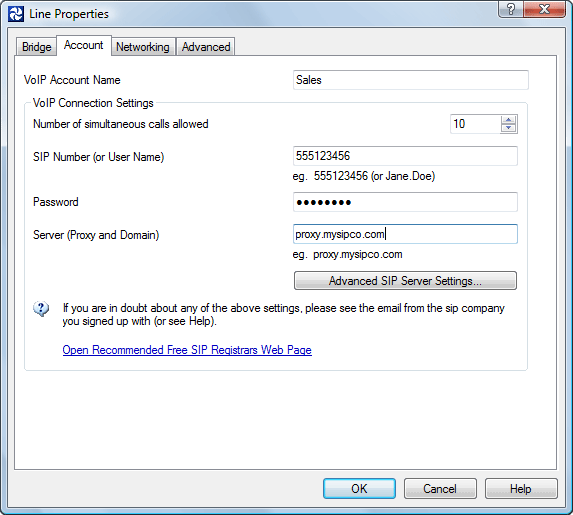Select the Account tab

(x=84, y=45)
